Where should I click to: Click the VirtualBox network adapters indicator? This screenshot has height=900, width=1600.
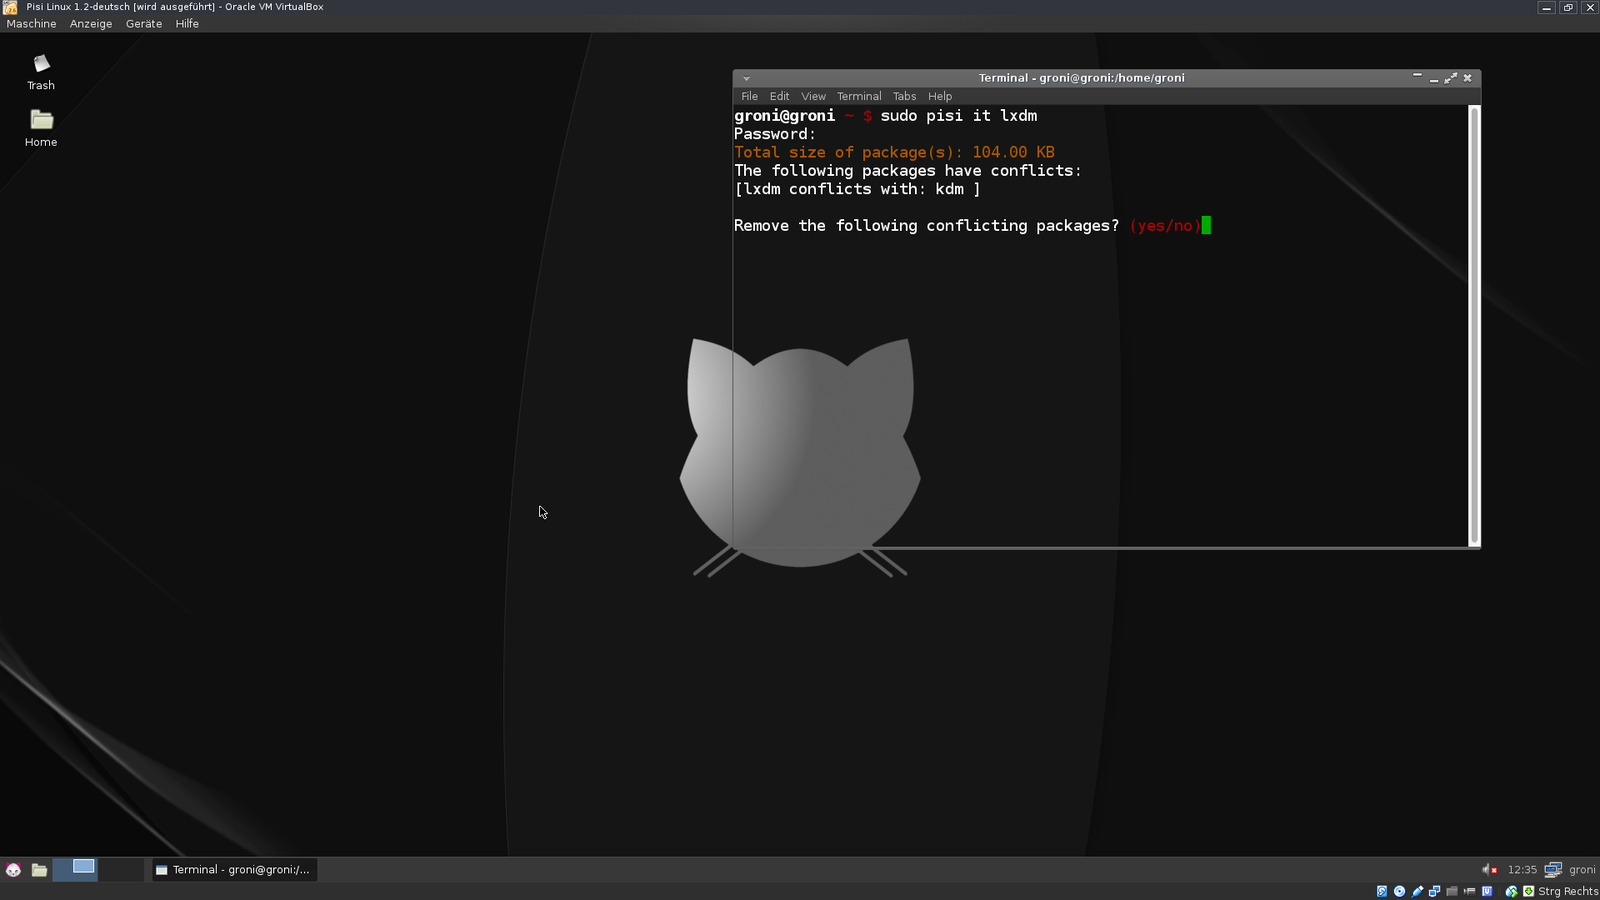[x=1434, y=891]
